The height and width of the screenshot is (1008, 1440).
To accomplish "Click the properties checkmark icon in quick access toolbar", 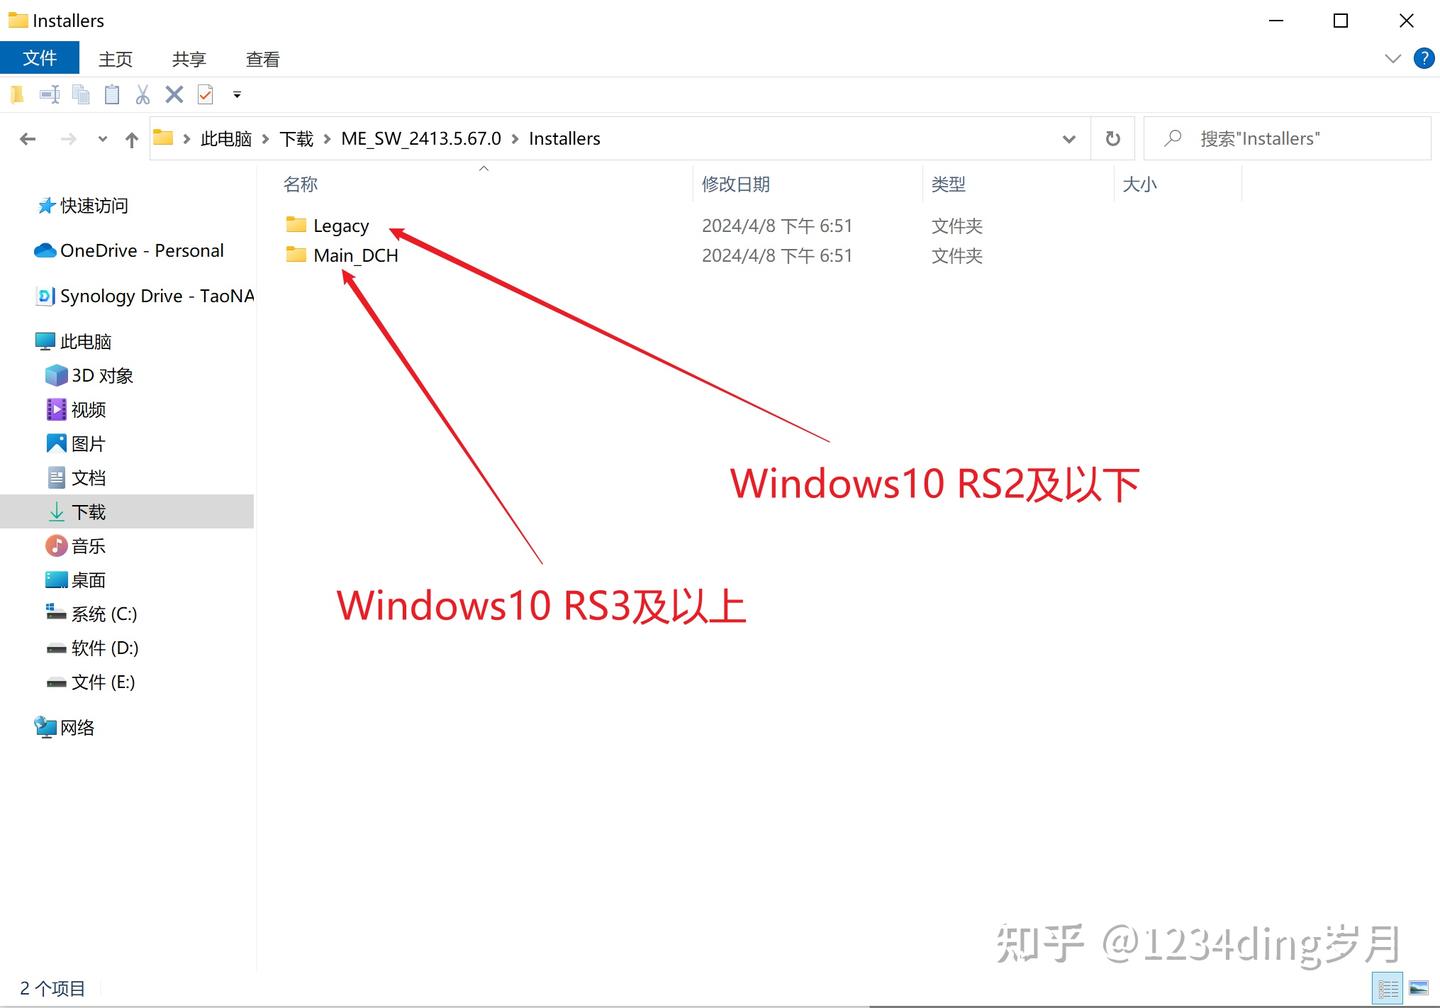I will tap(205, 94).
